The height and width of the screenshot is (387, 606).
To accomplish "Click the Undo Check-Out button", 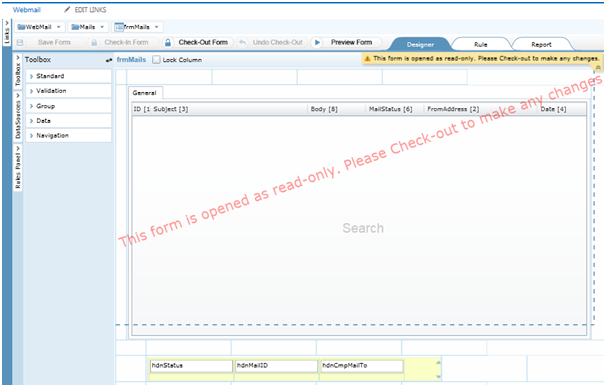I will 272,42.
